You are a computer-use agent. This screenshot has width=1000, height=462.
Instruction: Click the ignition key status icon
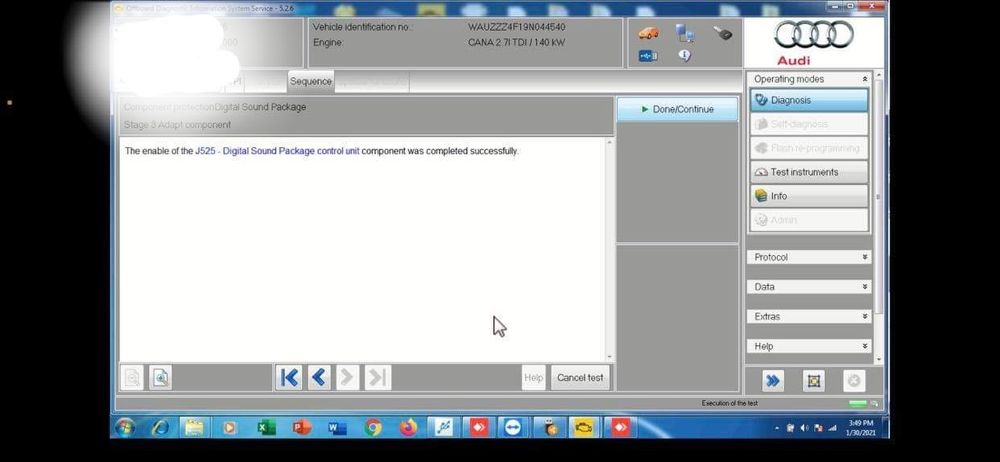(x=723, y=33)
